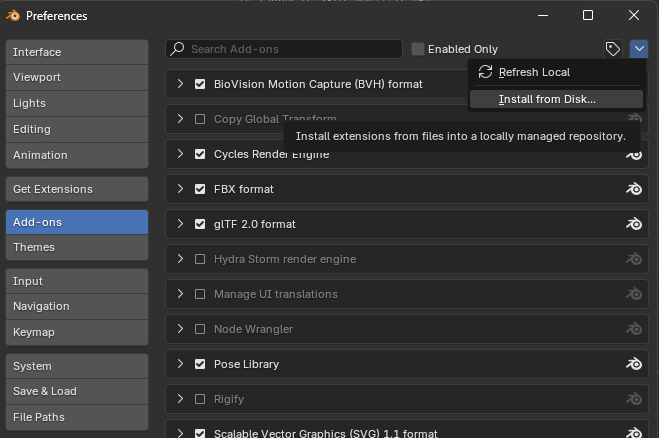Disable Cycles Render Engine checkbox
Viewport: 659px width, 438px height.
click(x=200, y=154)
